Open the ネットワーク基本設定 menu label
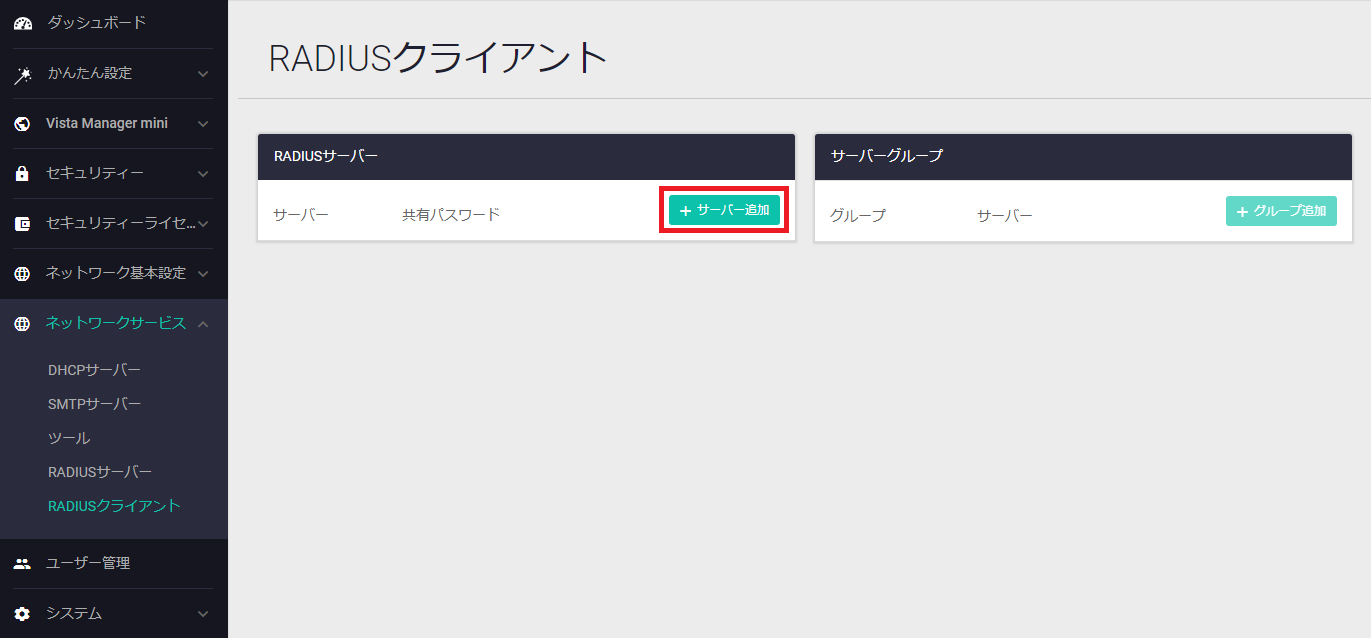Screen dimensions: 1371x638 tap(116, 273)
